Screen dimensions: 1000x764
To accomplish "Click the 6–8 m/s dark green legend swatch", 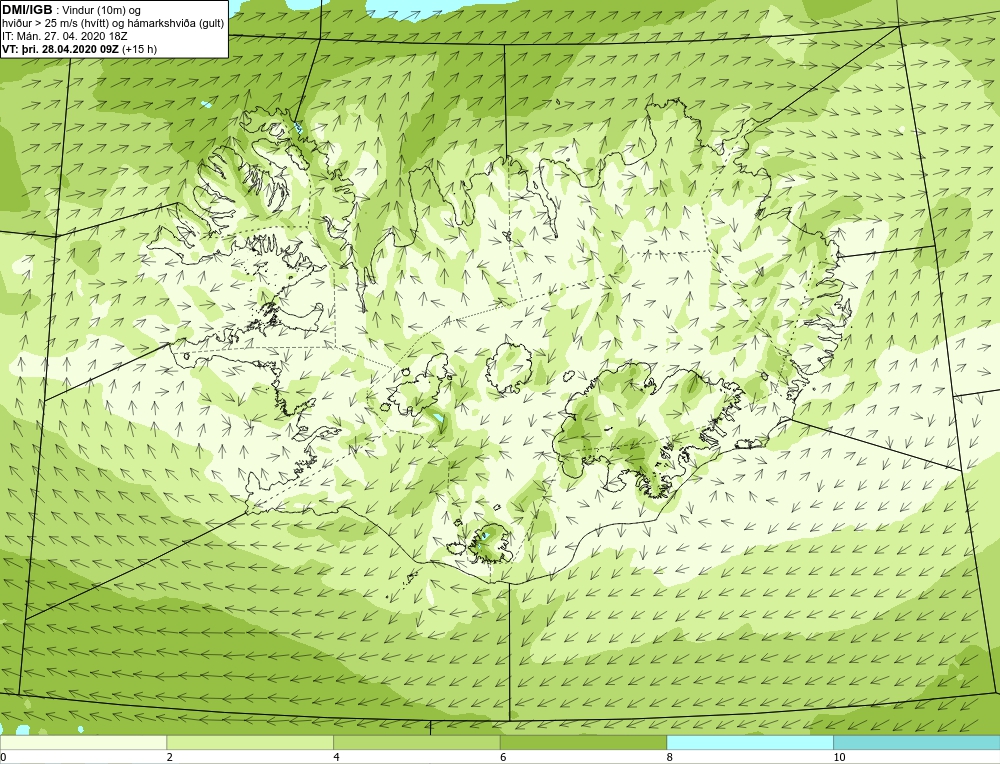I will (583, 742).
